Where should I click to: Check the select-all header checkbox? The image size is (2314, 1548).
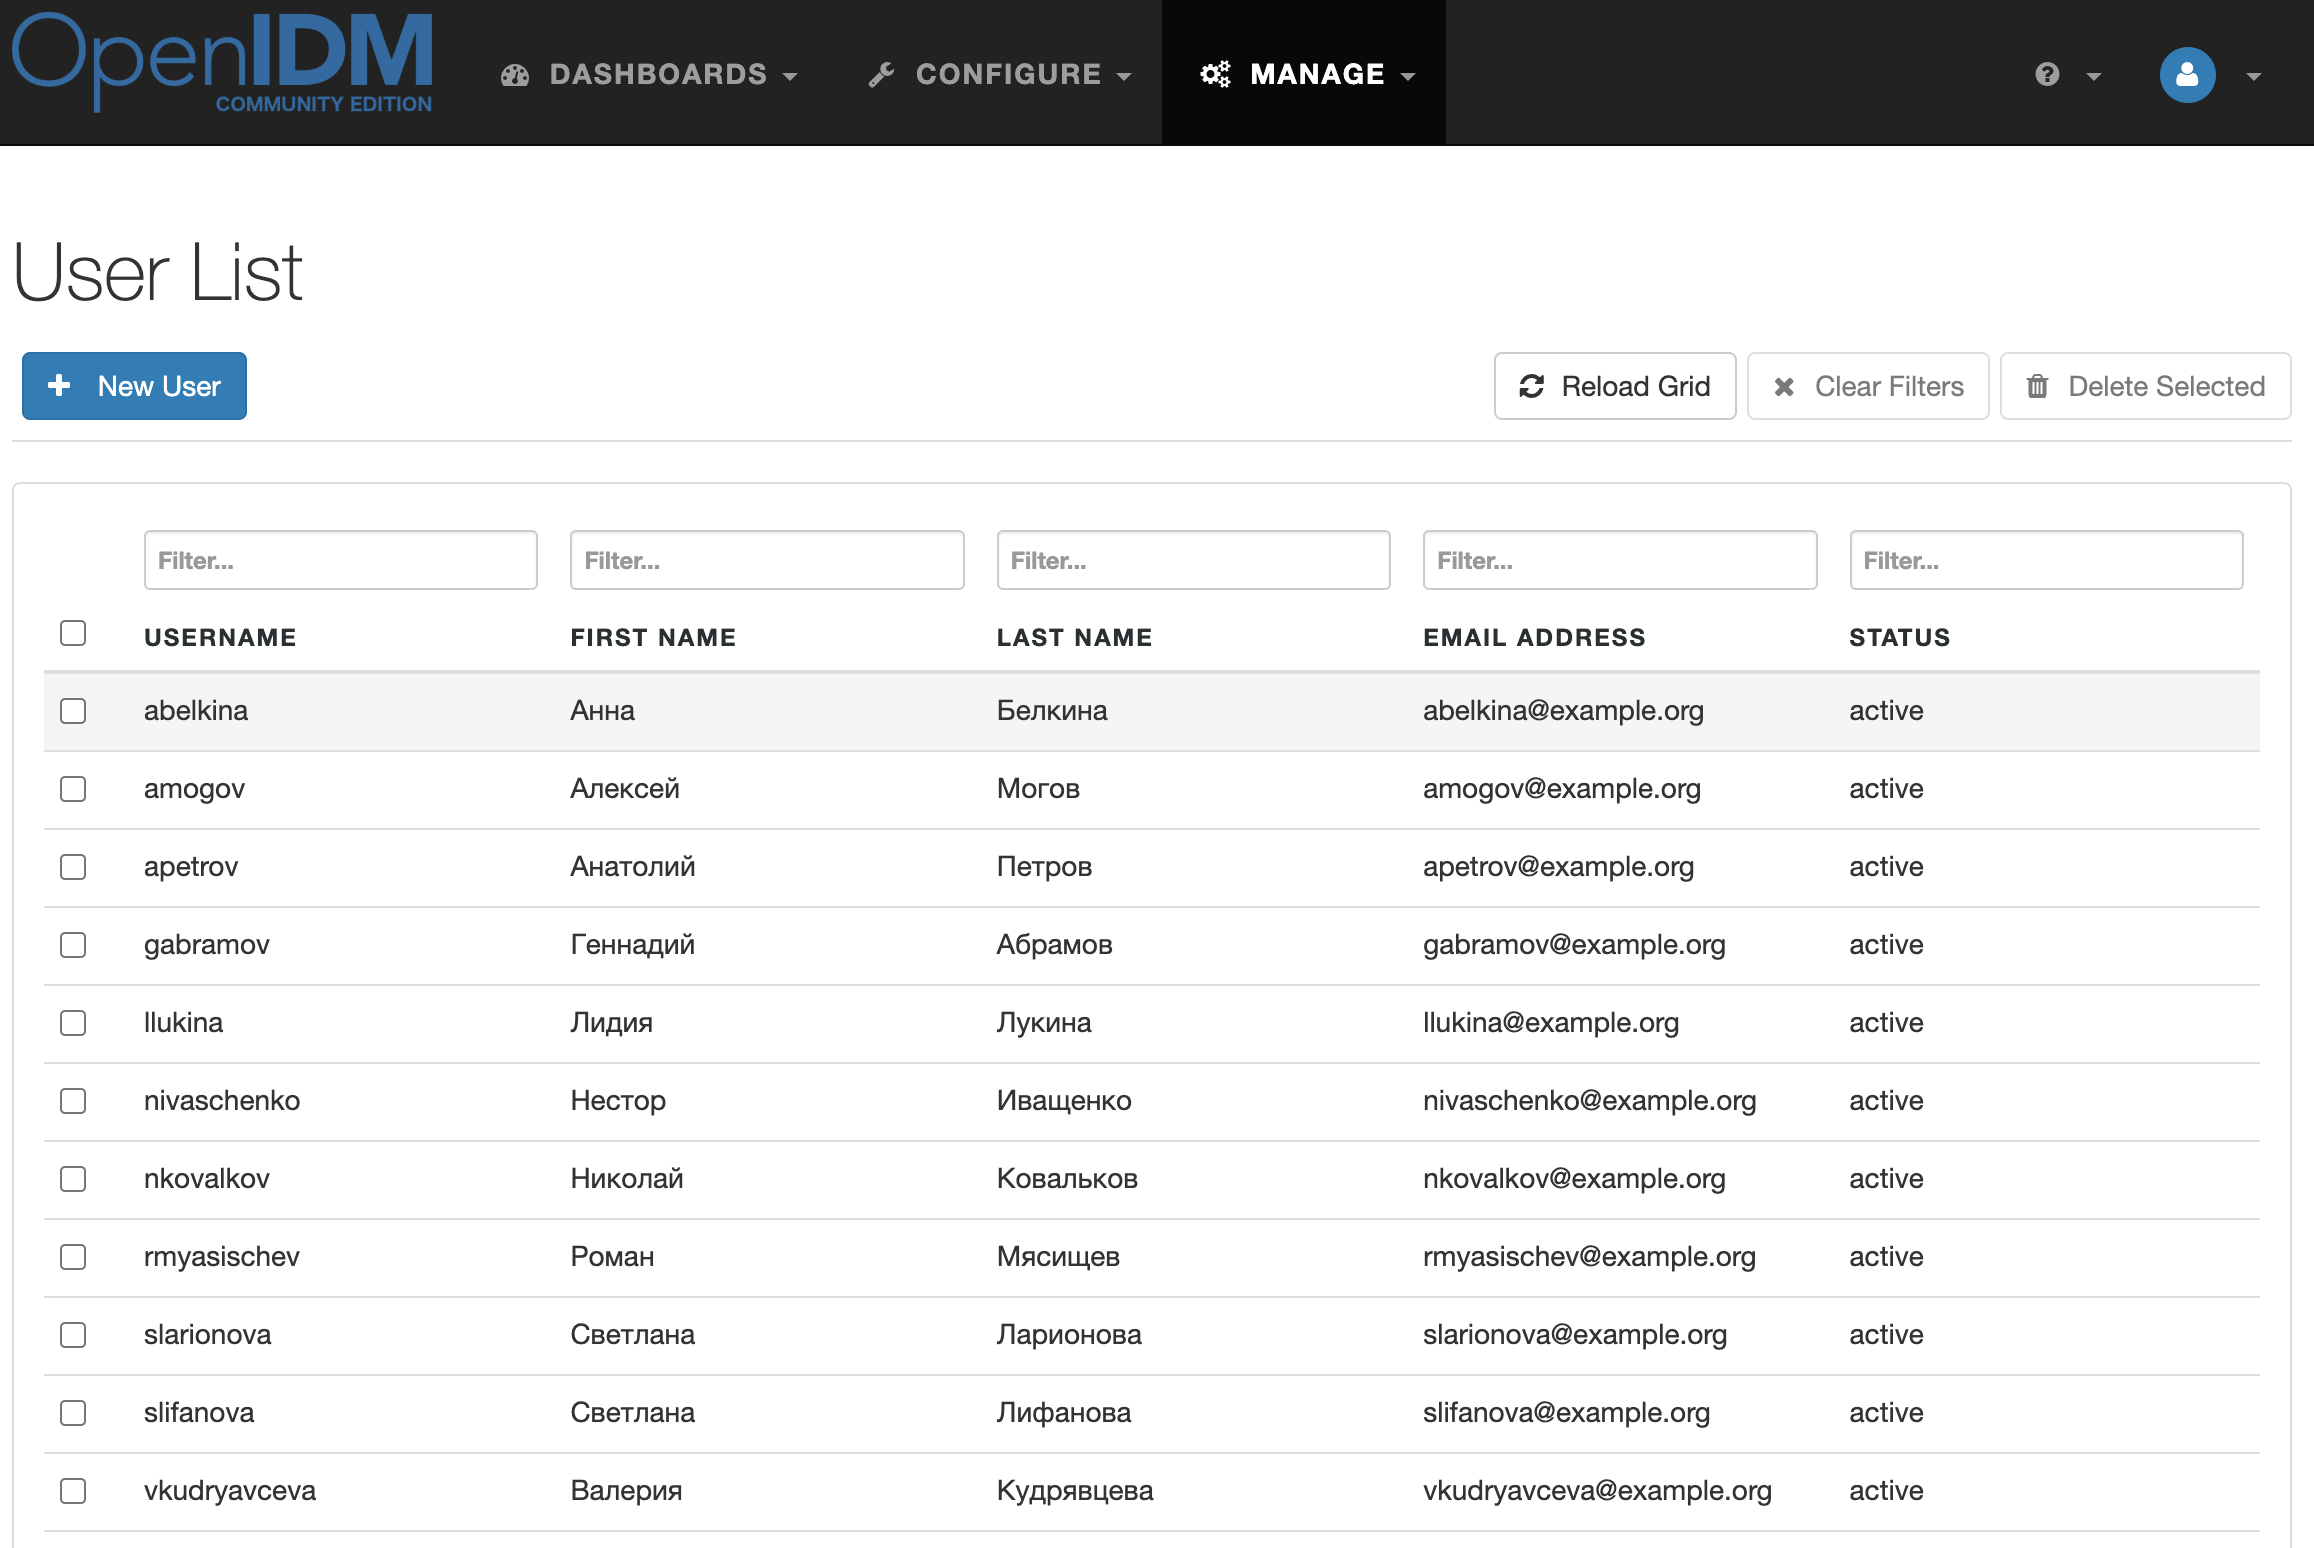click(73, 633)
